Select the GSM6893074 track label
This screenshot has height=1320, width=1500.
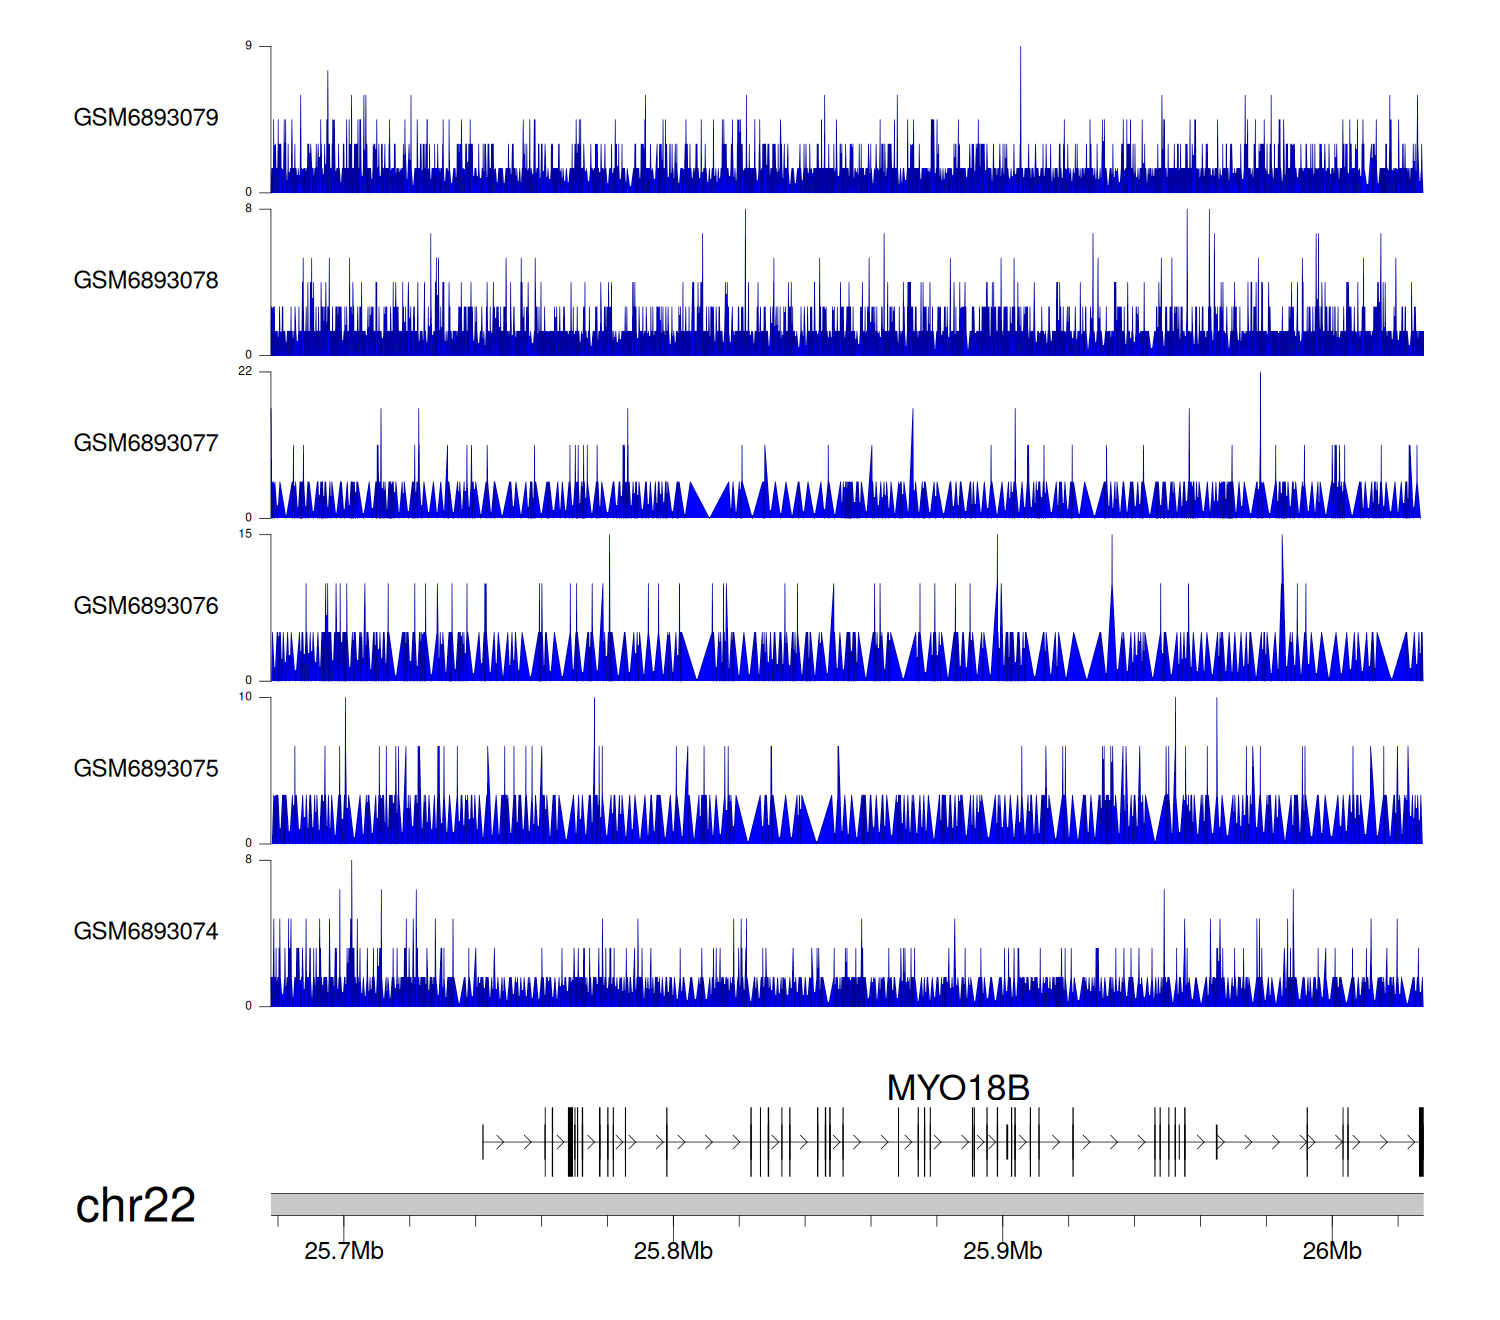[x=146, y=932]
